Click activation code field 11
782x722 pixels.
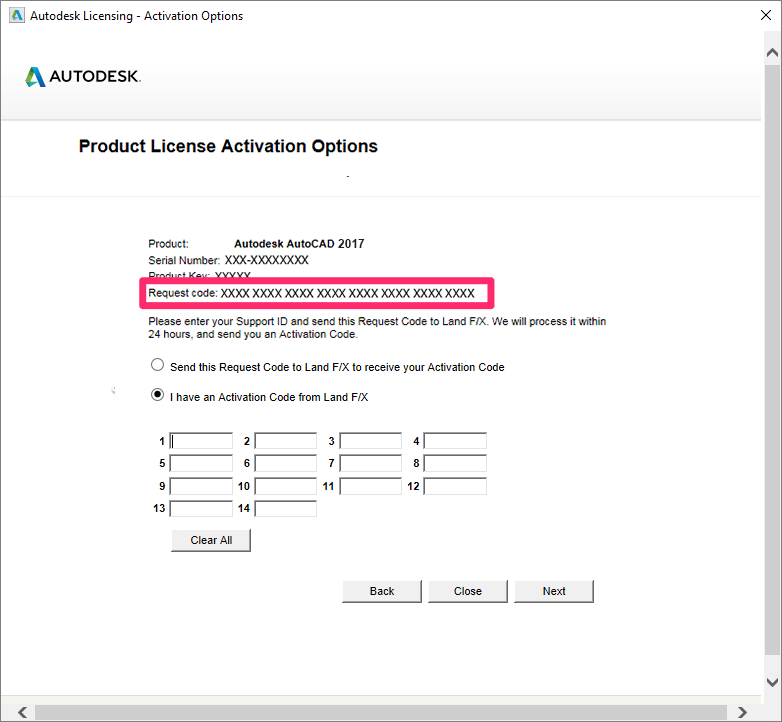(371, 486)
